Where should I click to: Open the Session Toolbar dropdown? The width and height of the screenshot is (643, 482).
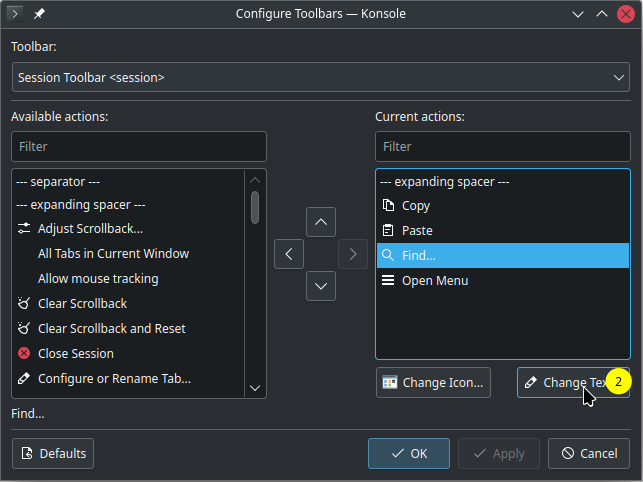pos(321,77)
